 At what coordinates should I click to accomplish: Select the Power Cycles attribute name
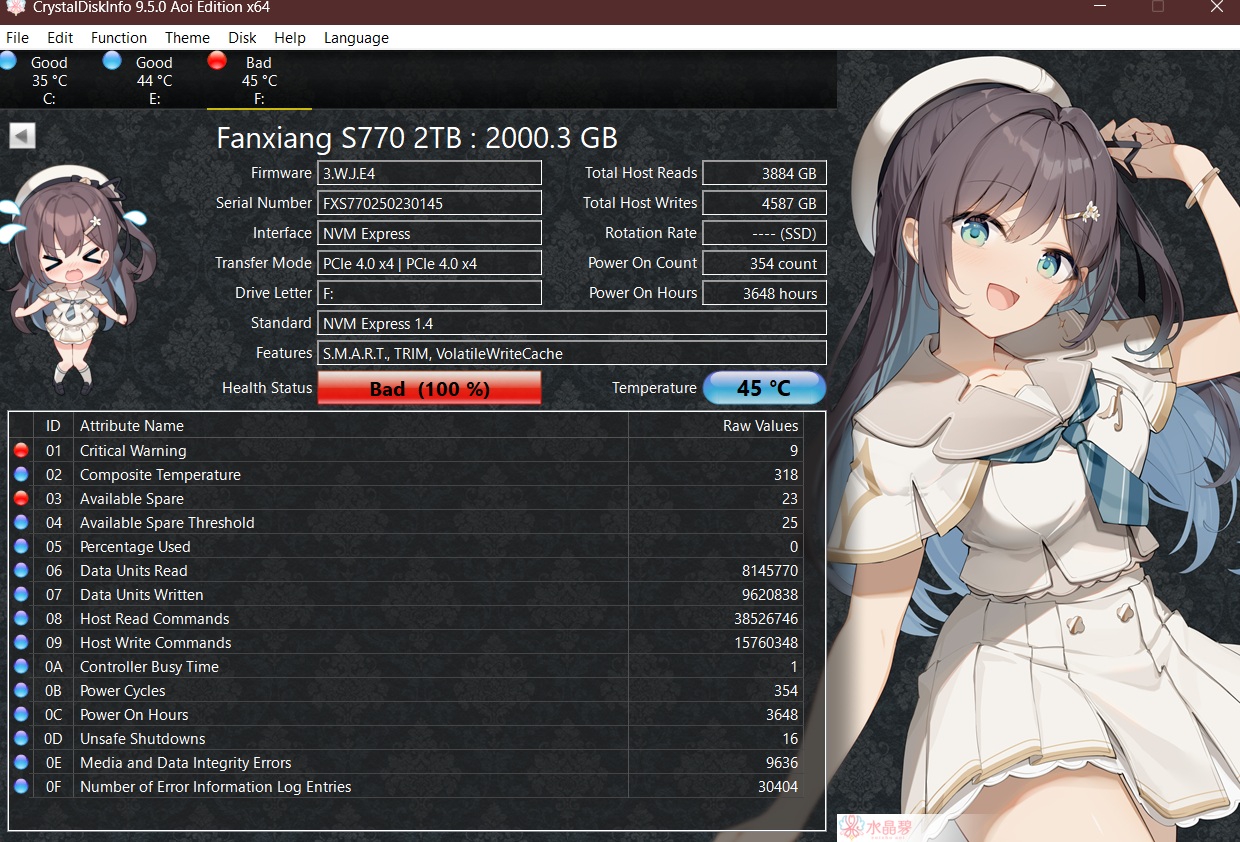click(x=122, y=691)
